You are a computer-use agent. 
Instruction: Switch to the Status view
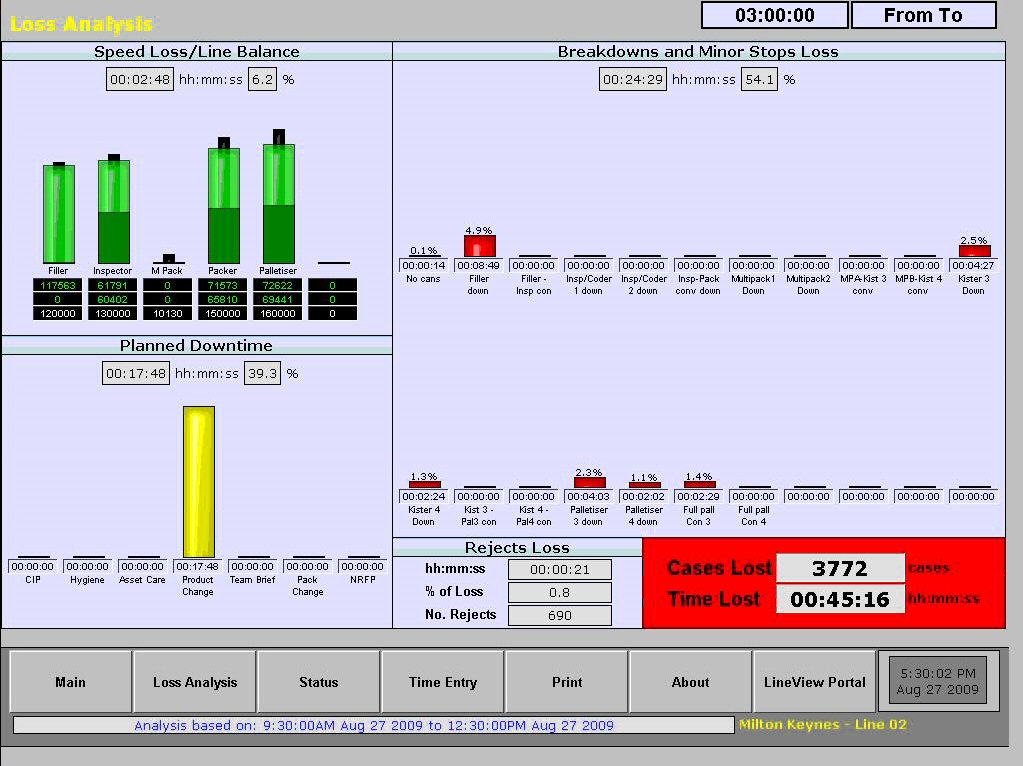pyautogui.click(x=319, y=682)
